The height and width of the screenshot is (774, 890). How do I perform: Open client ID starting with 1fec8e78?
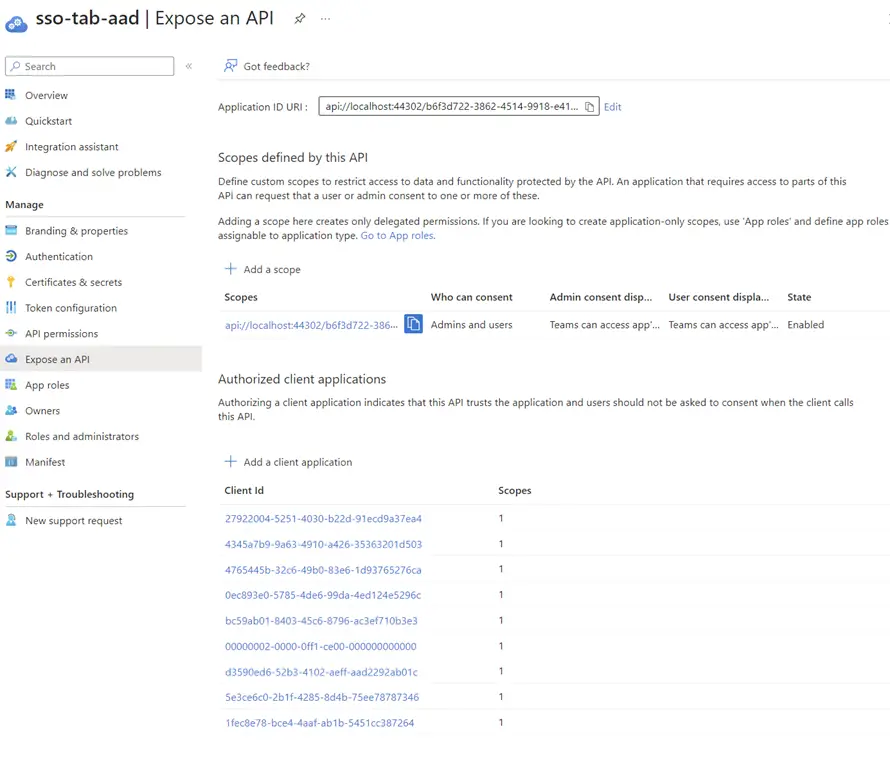coord(319,723)
